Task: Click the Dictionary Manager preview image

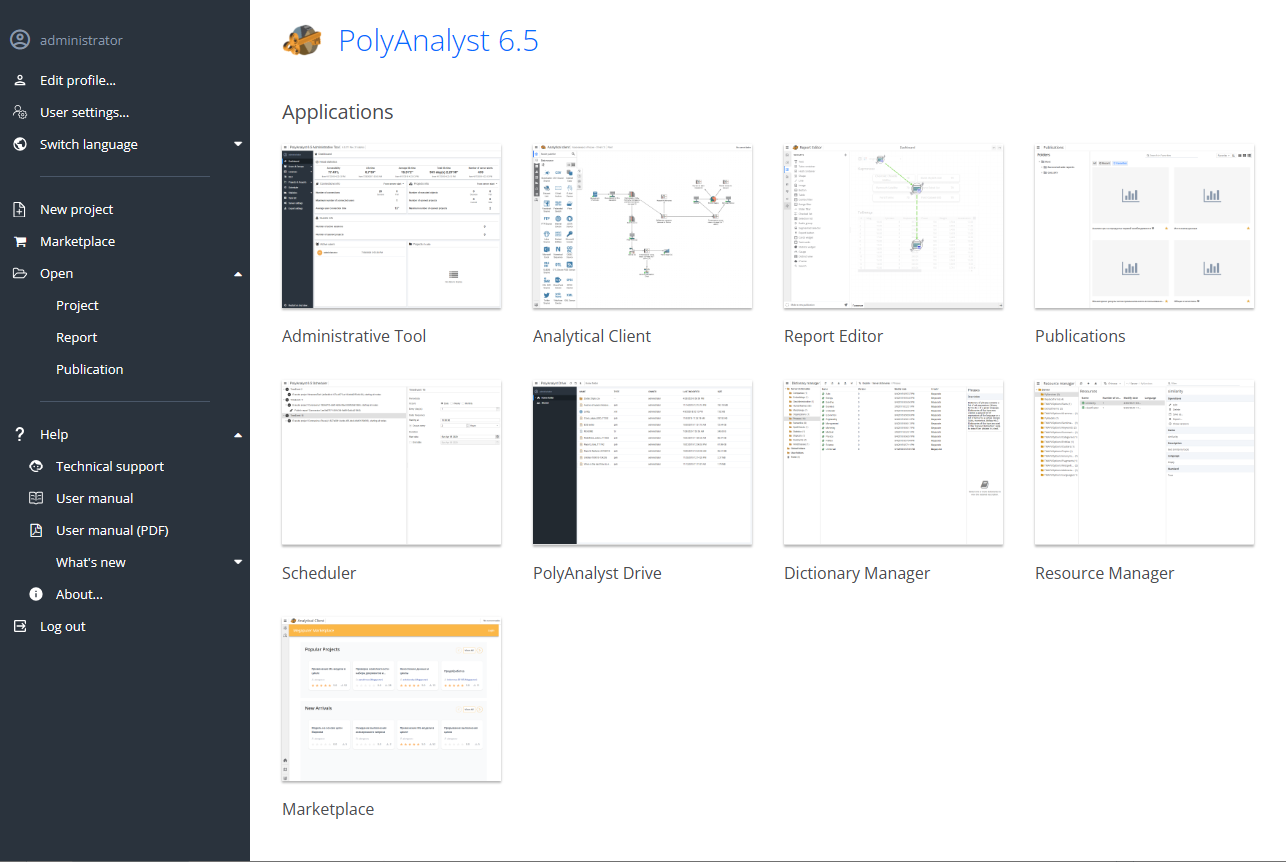Action: click(893, 462)
